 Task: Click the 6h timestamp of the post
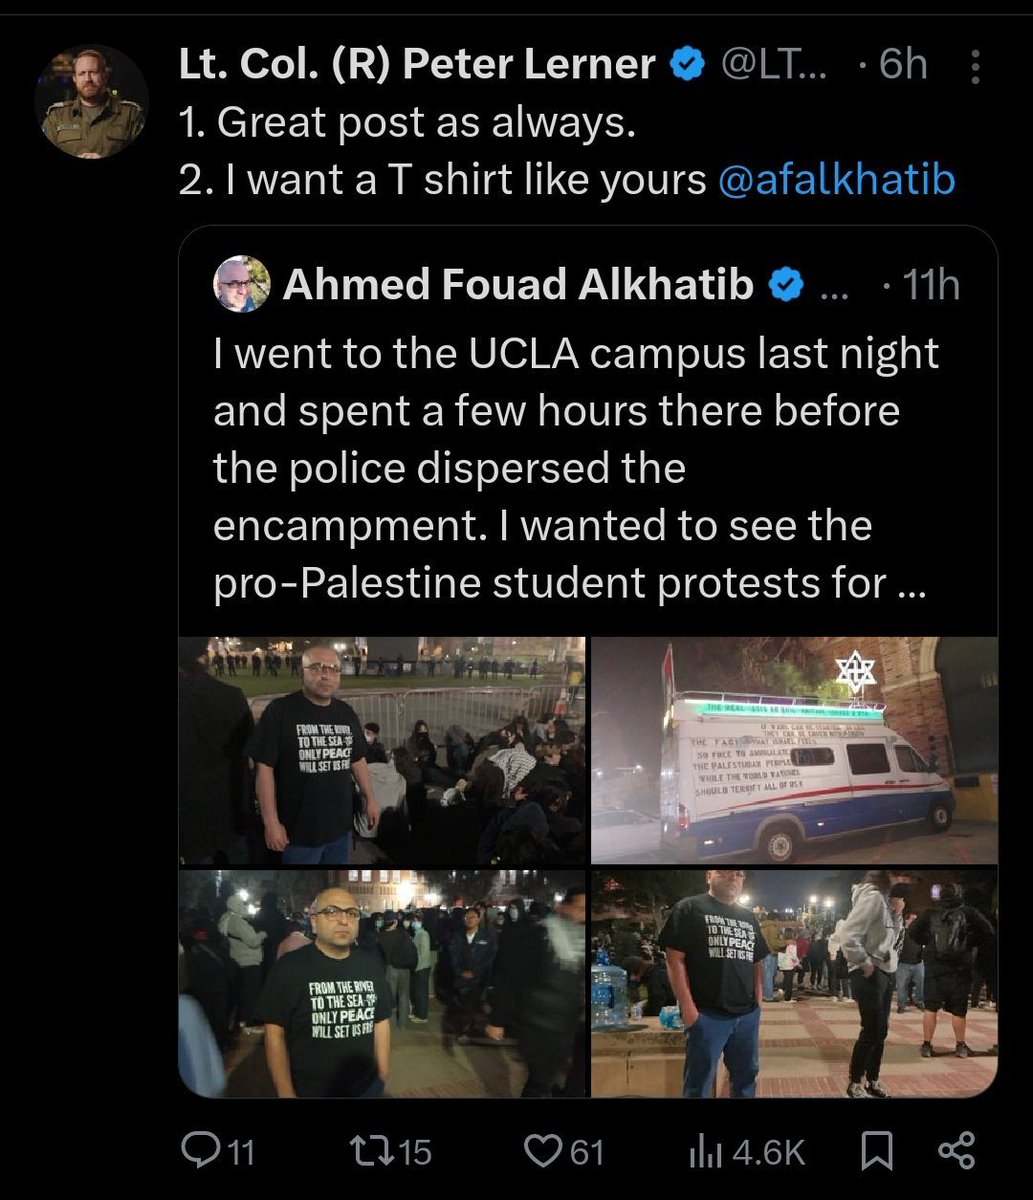(901, 66)
